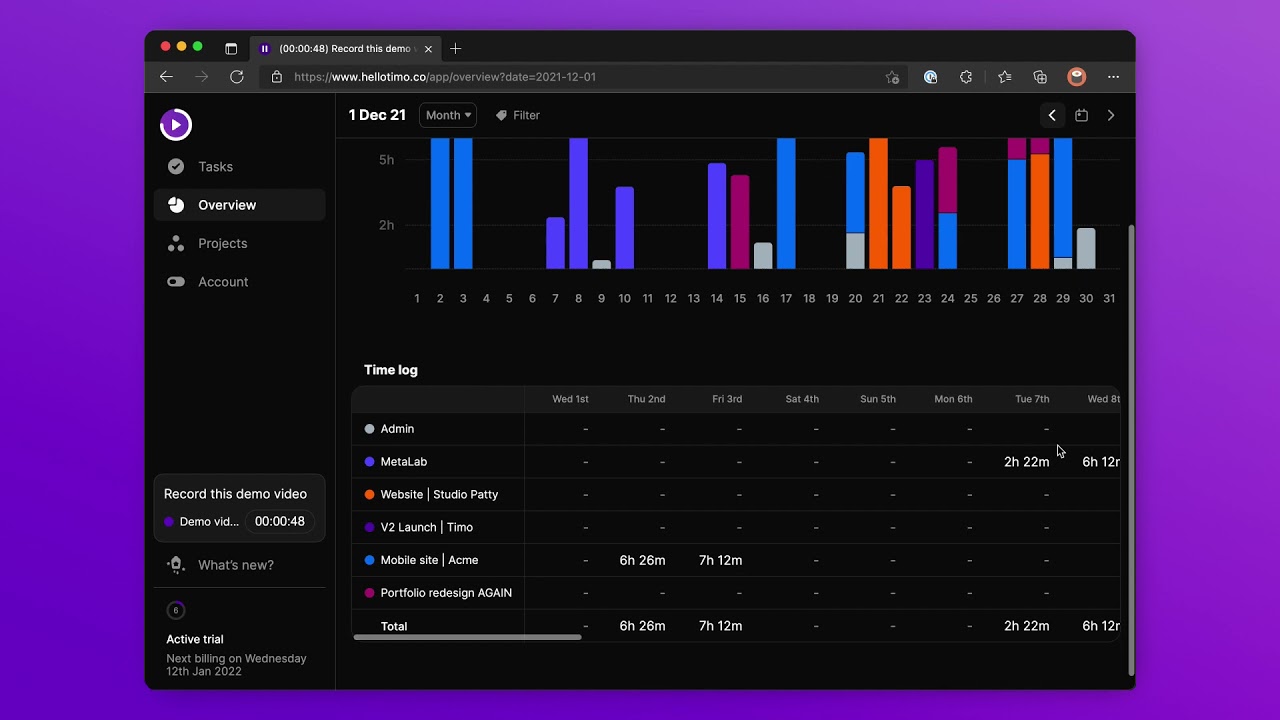Viewport: 1280px width, 720px height.
Task: Open browser extensions puzzle icon
Action: coord(966,77)
